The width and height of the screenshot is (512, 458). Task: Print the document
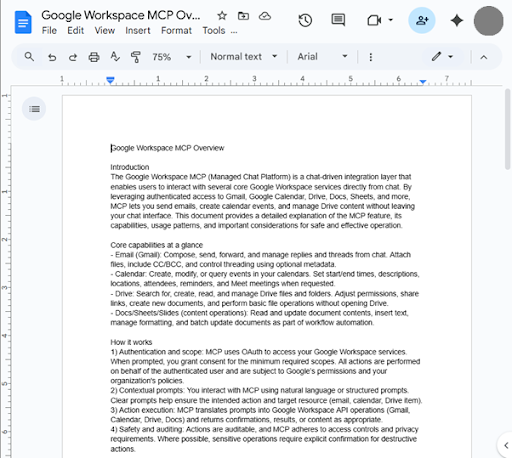point(94,57)
